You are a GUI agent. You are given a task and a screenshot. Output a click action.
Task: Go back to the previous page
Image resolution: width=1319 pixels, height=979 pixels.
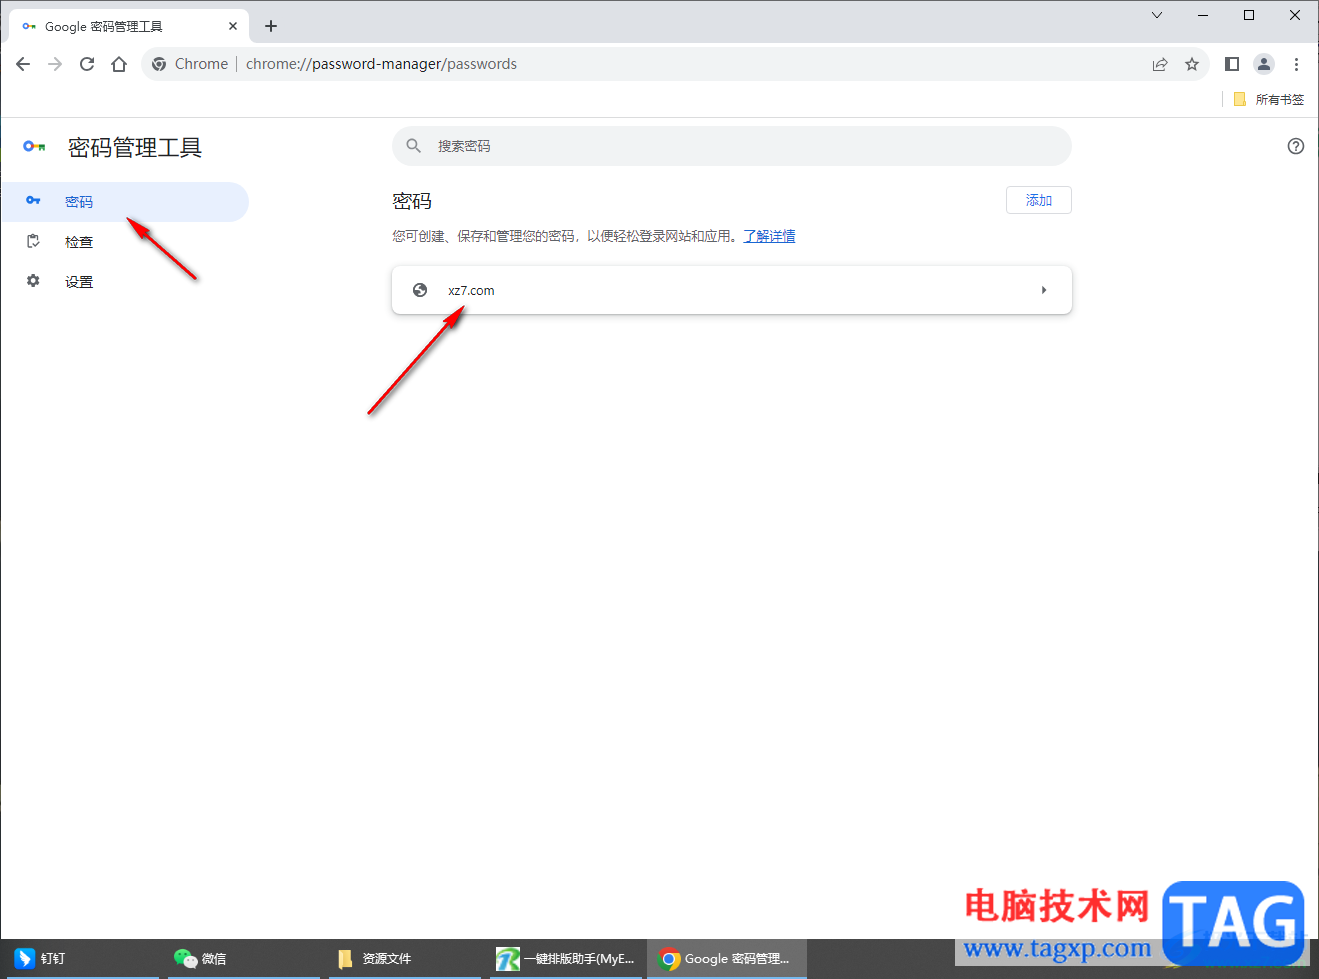tap(23, 64)
